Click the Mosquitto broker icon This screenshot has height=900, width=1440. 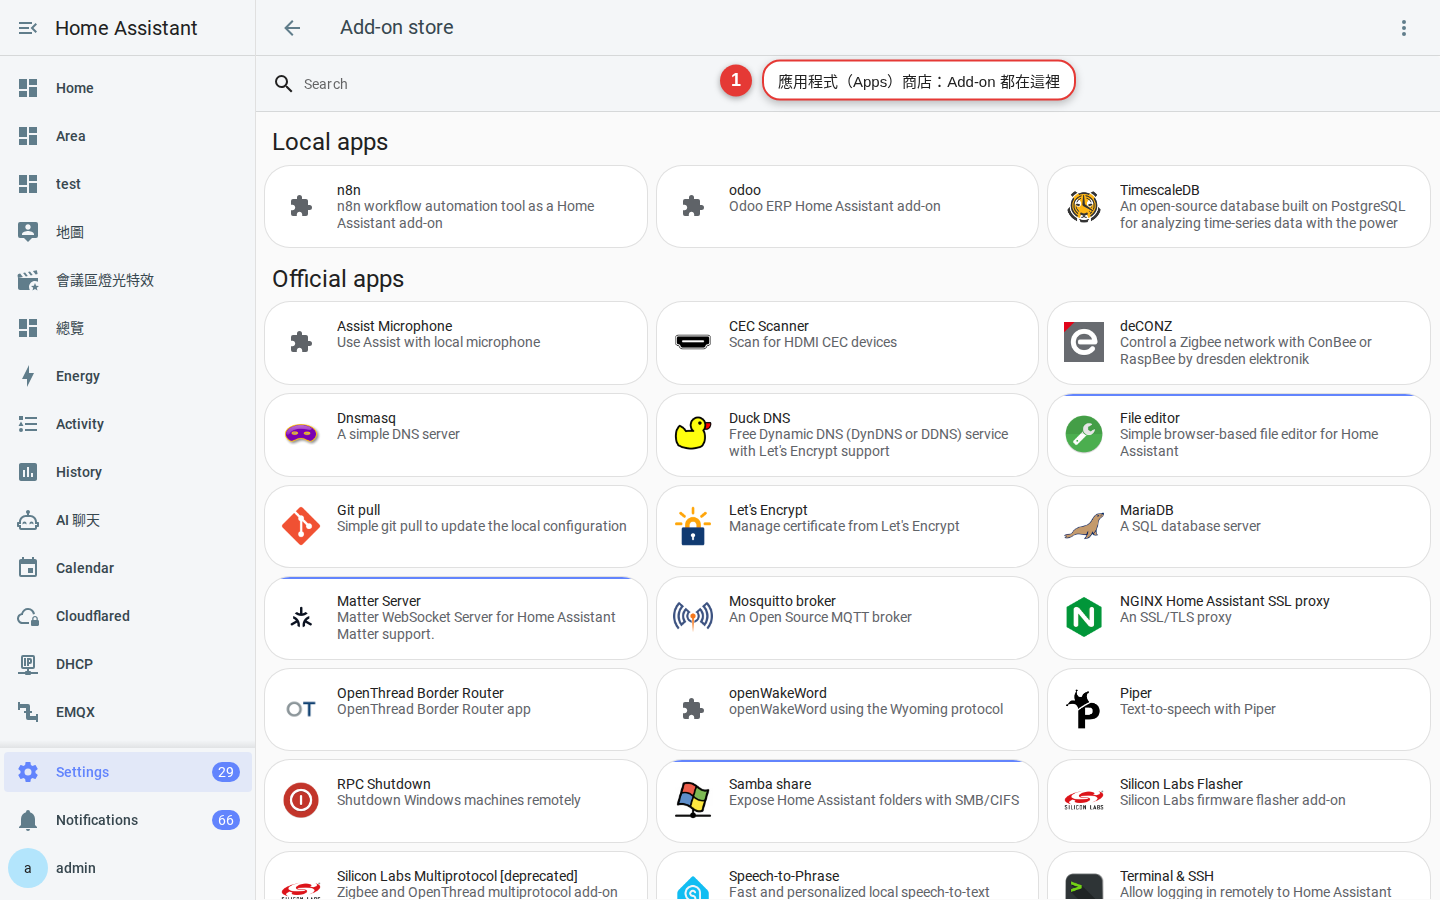coord(693,617)
